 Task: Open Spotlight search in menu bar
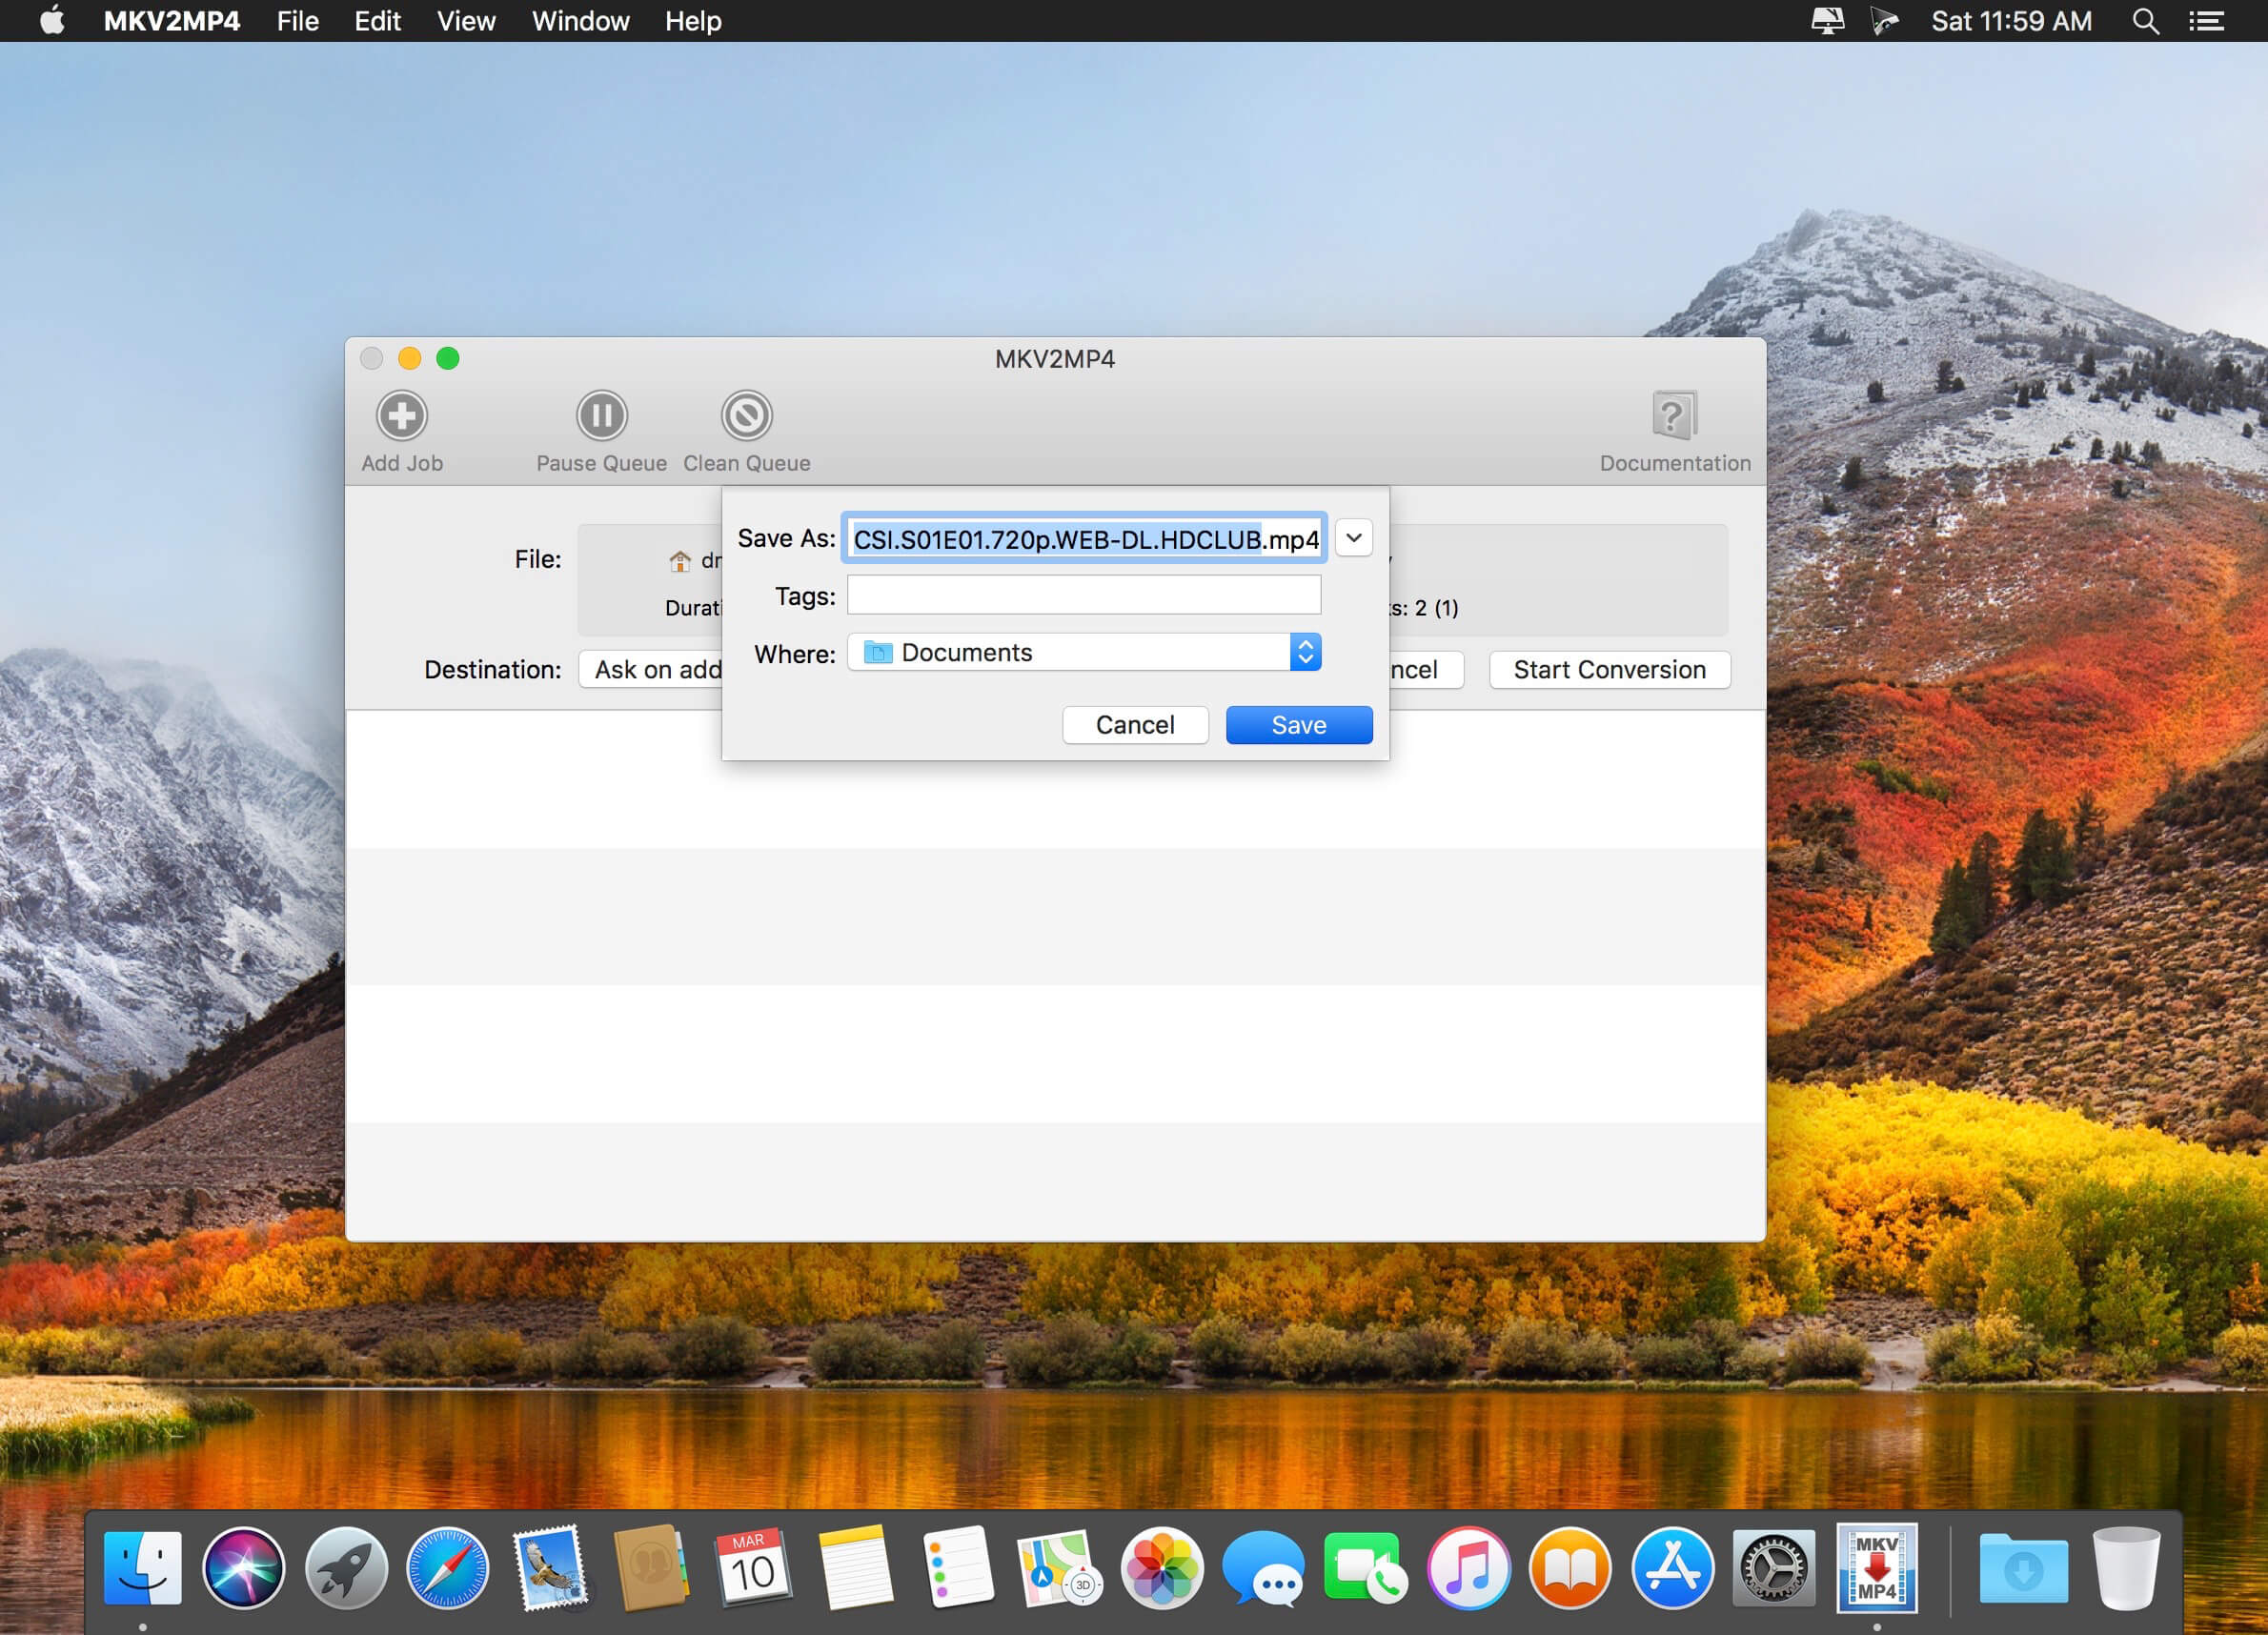click(x=2144, y=21)
